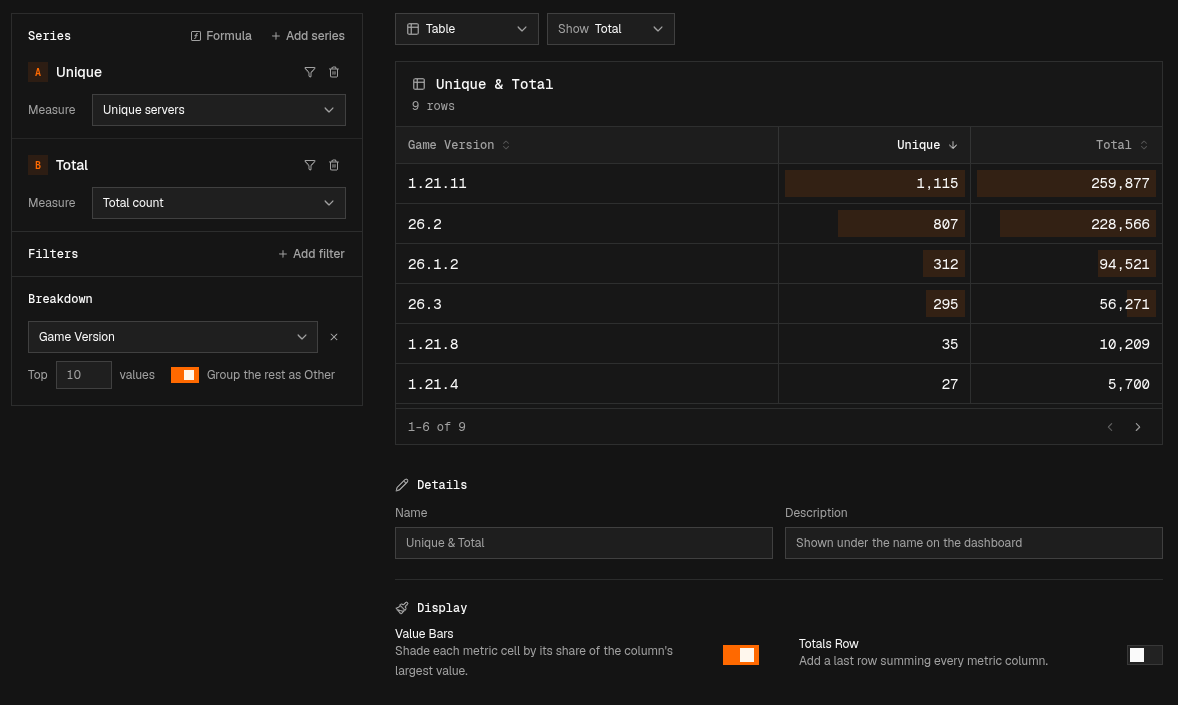Open the Table visualization type dropdown
The width and height of the screenshot is (1178, 705).
click(467, 29)
